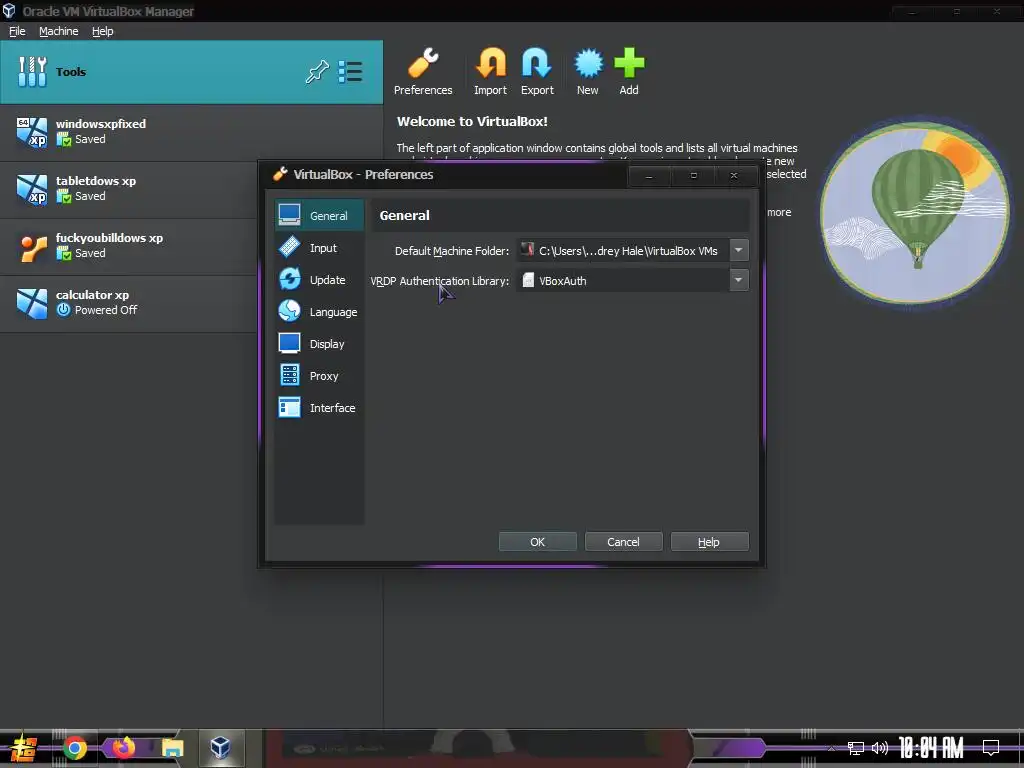Click the tabletdows xp OS icon
Screen dimensions: 1024x768
pyautogui.click(x=32, y=189)
